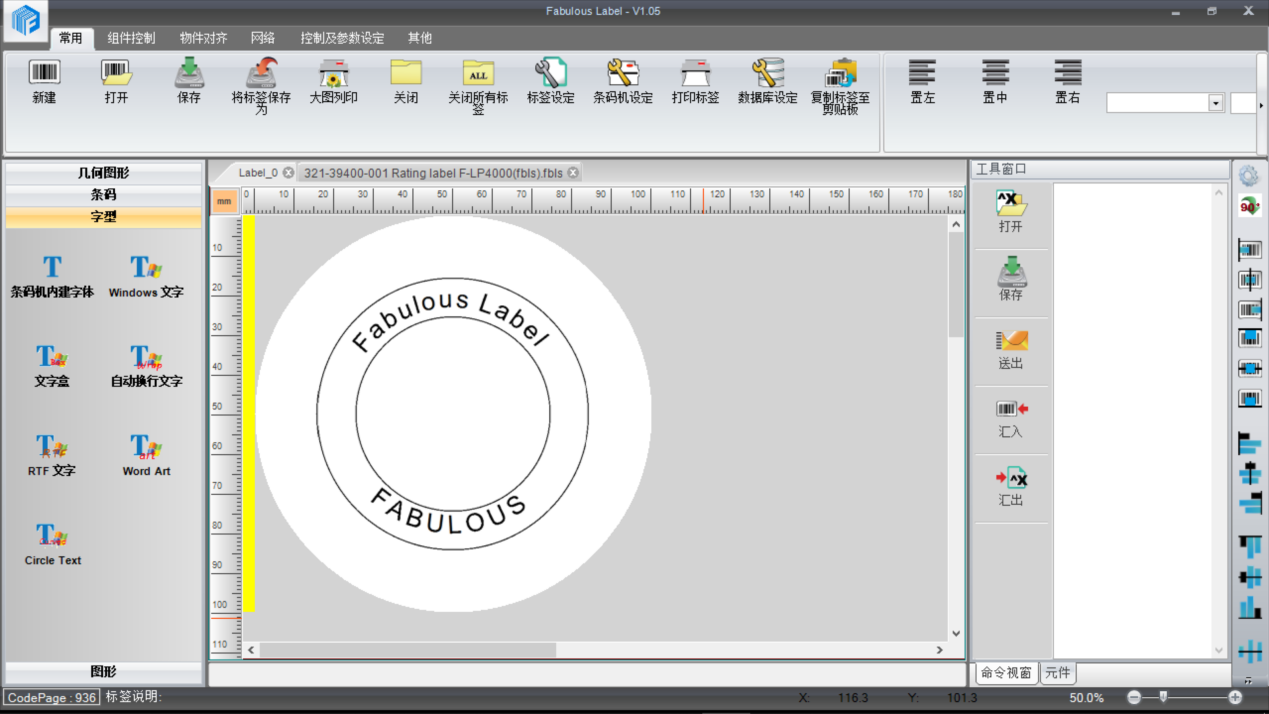The image size is (1269, 714).
Task: Click the gear icon on right toolbar
Action: point(1249,176)
